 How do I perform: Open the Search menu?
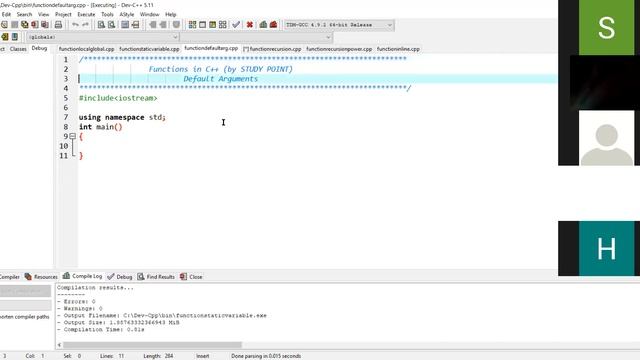(x=24, y=14)
